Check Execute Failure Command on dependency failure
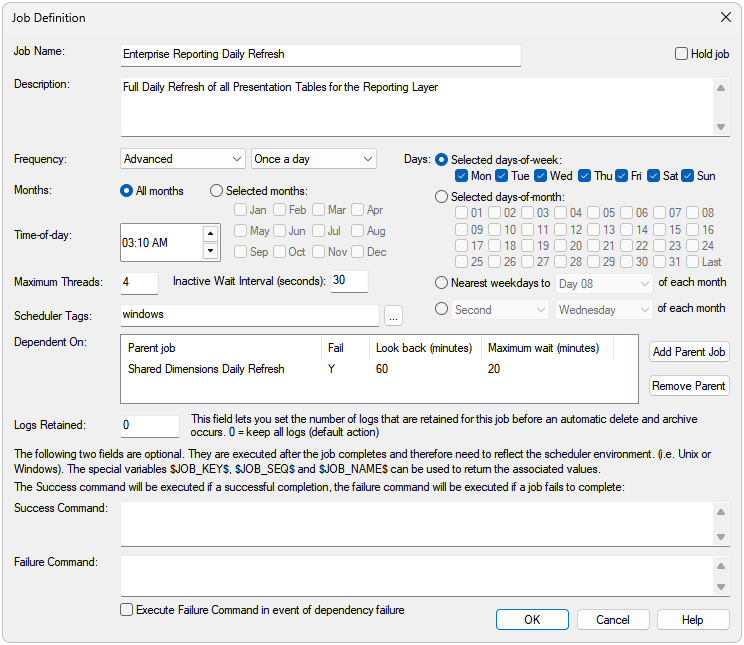The height and width of the screenshot is (645, 744). (127, 609)
